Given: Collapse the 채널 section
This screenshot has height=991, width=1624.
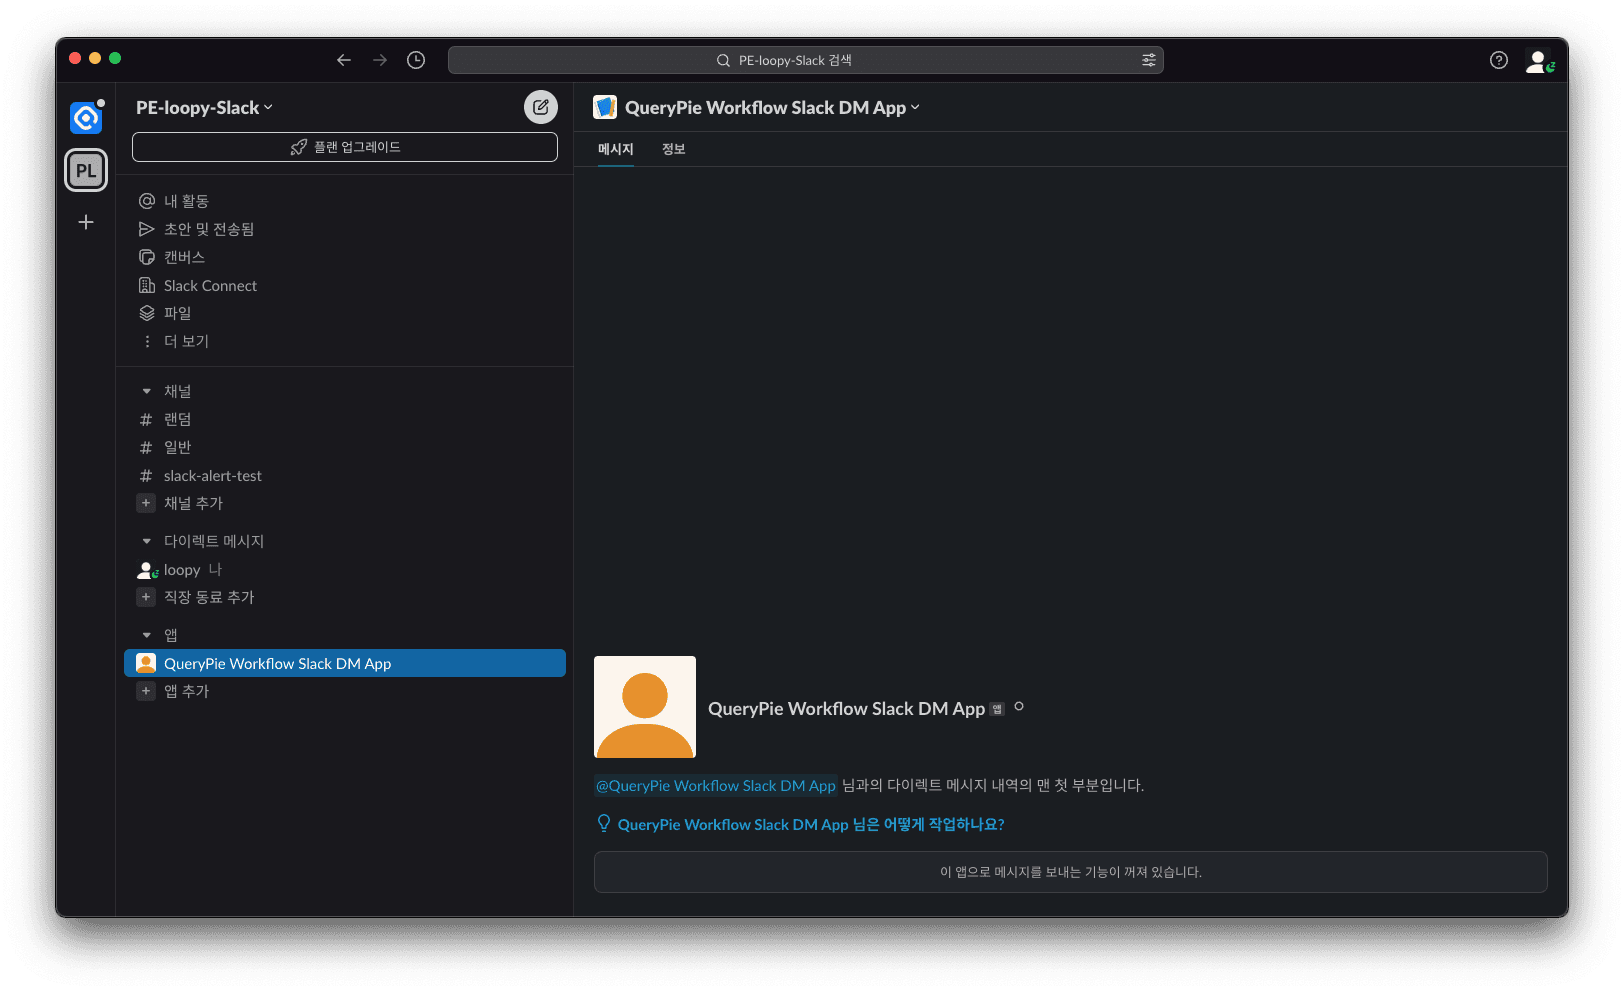Looking at the screenshot, I should pos(147,391).
